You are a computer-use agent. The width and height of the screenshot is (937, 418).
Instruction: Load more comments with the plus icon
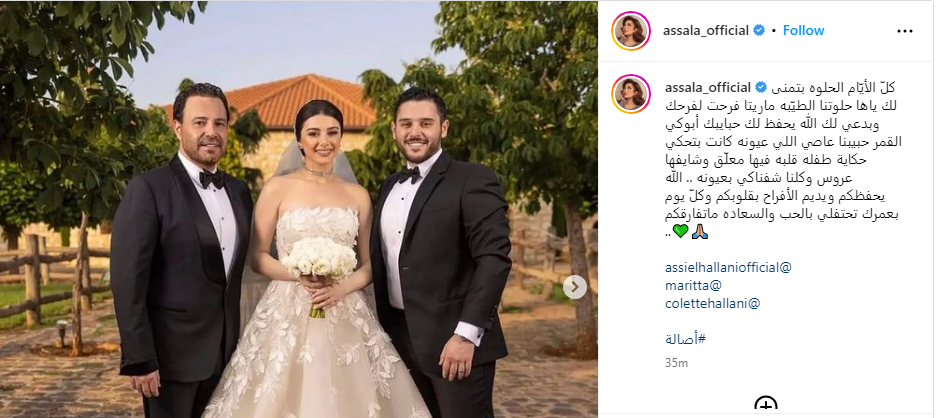(765, 406)
